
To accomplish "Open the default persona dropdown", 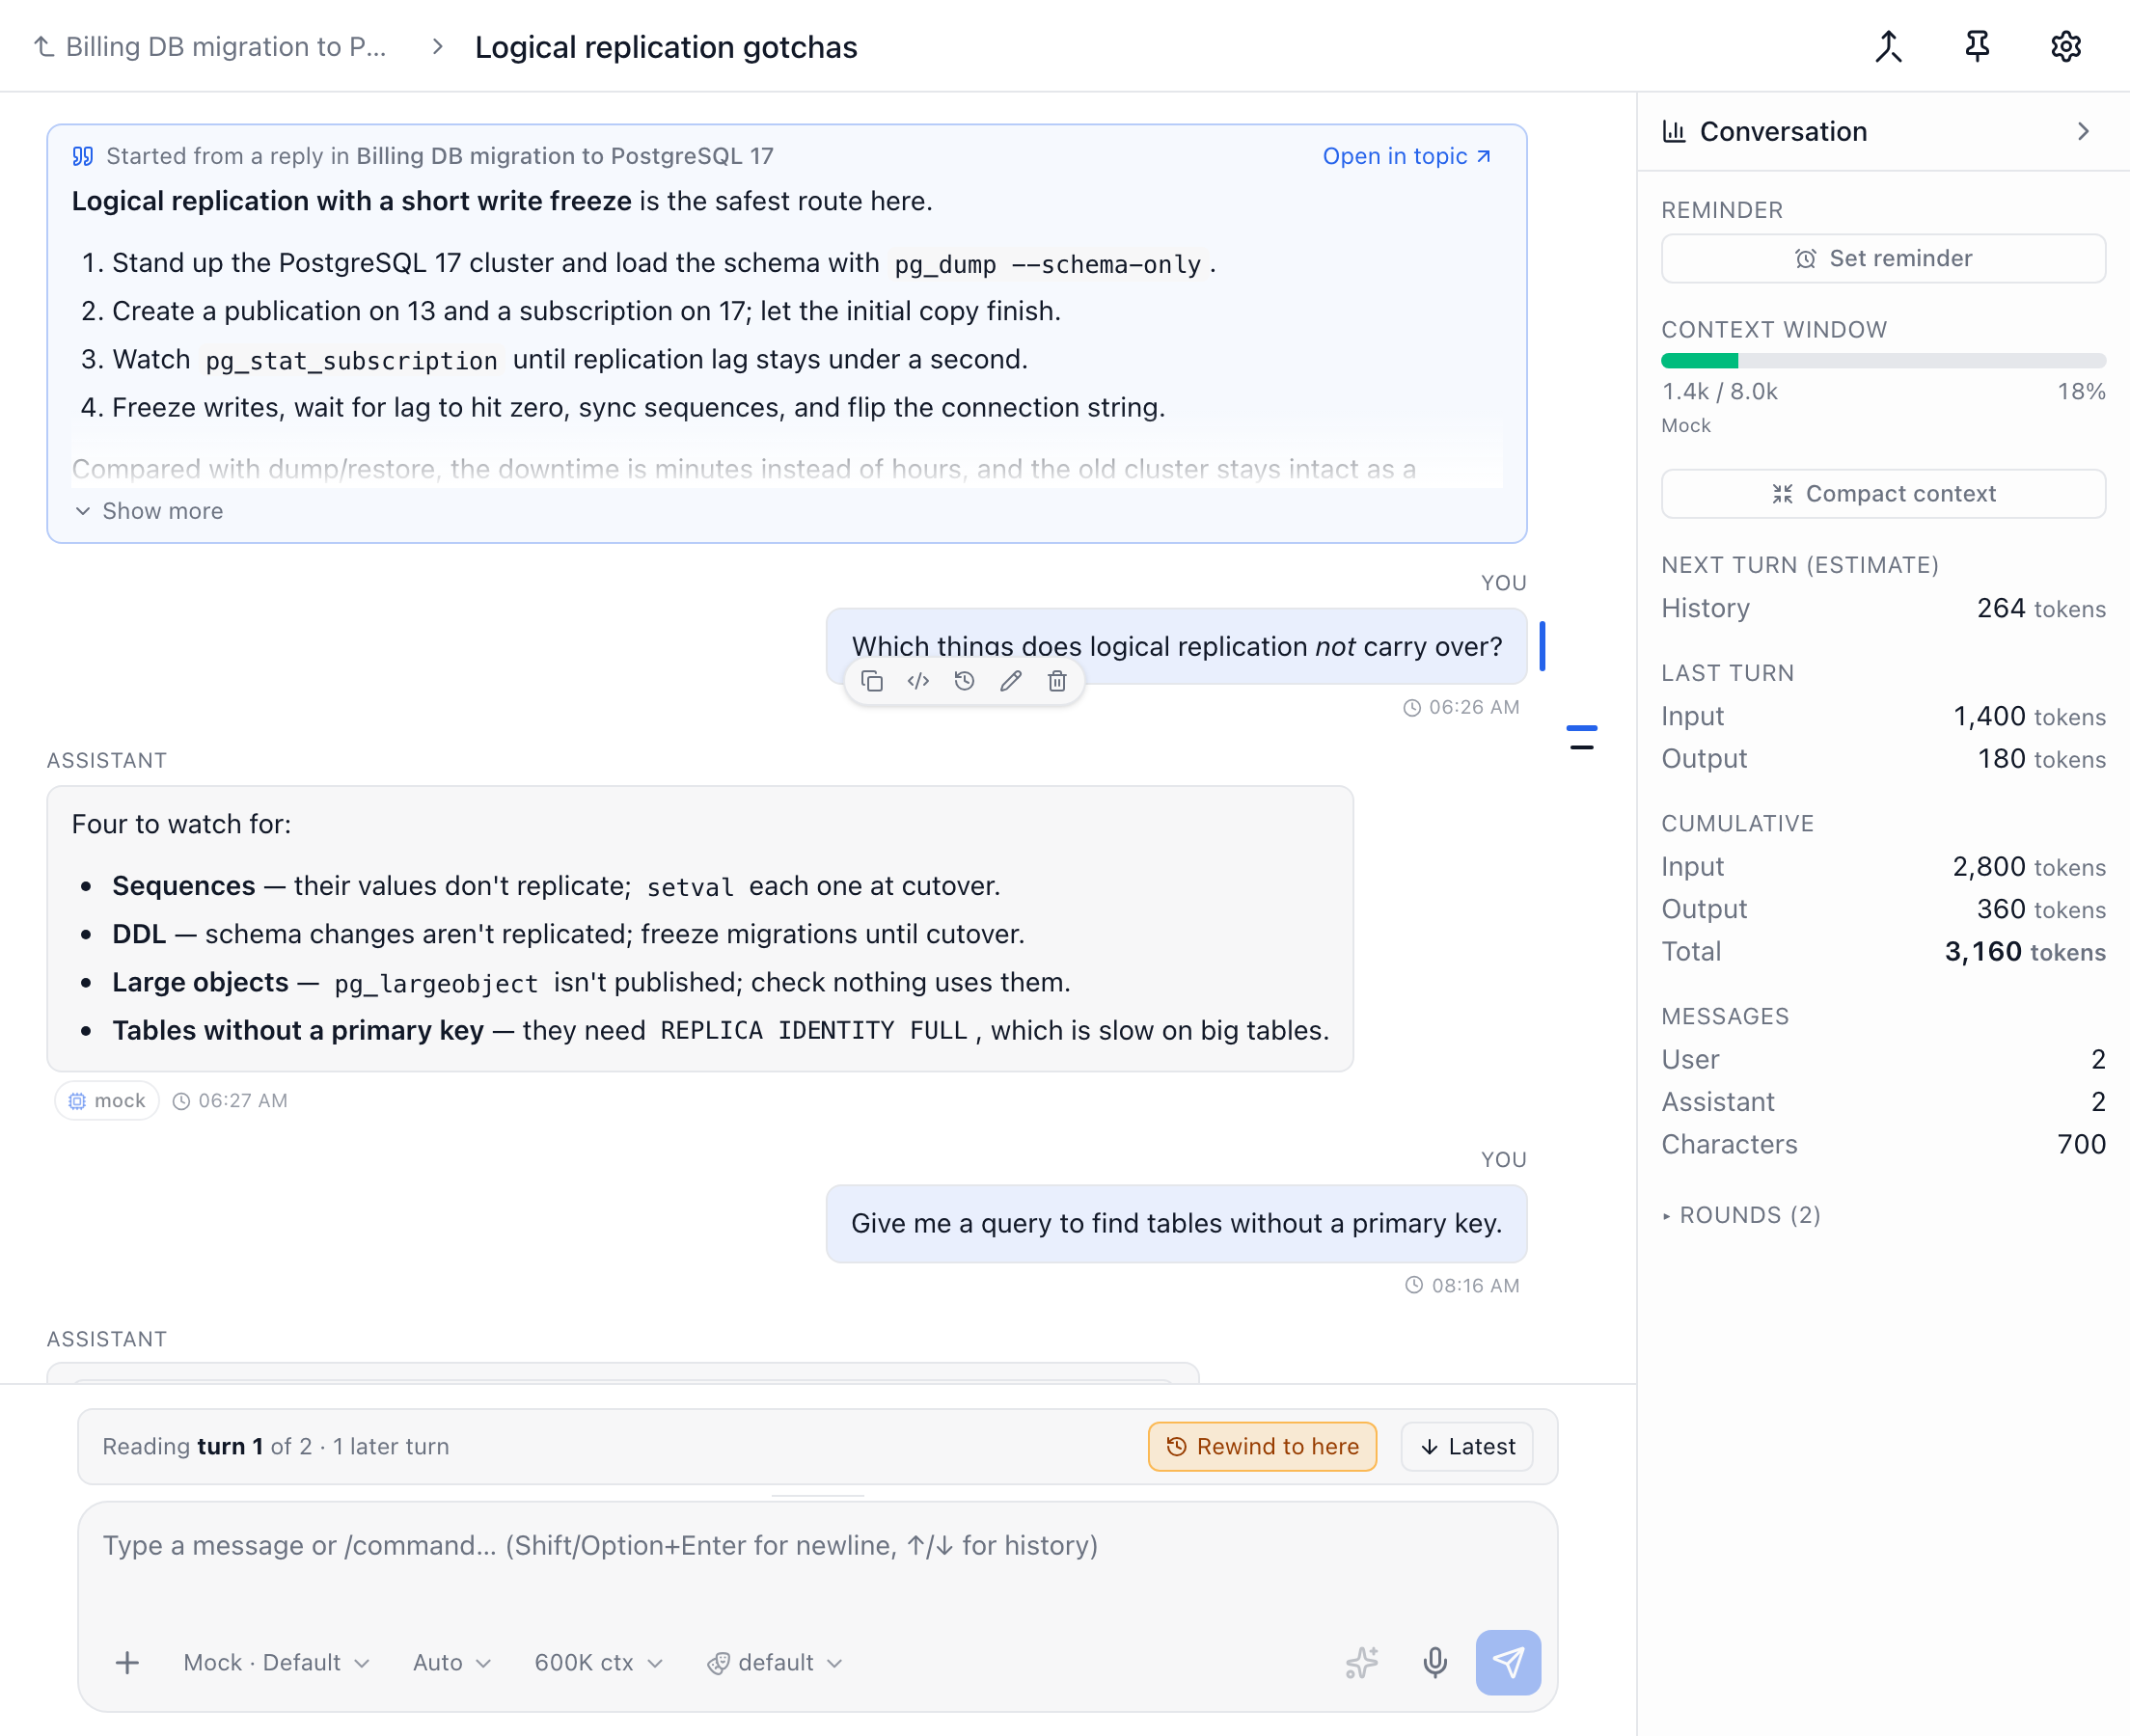I will point(775,1663).
